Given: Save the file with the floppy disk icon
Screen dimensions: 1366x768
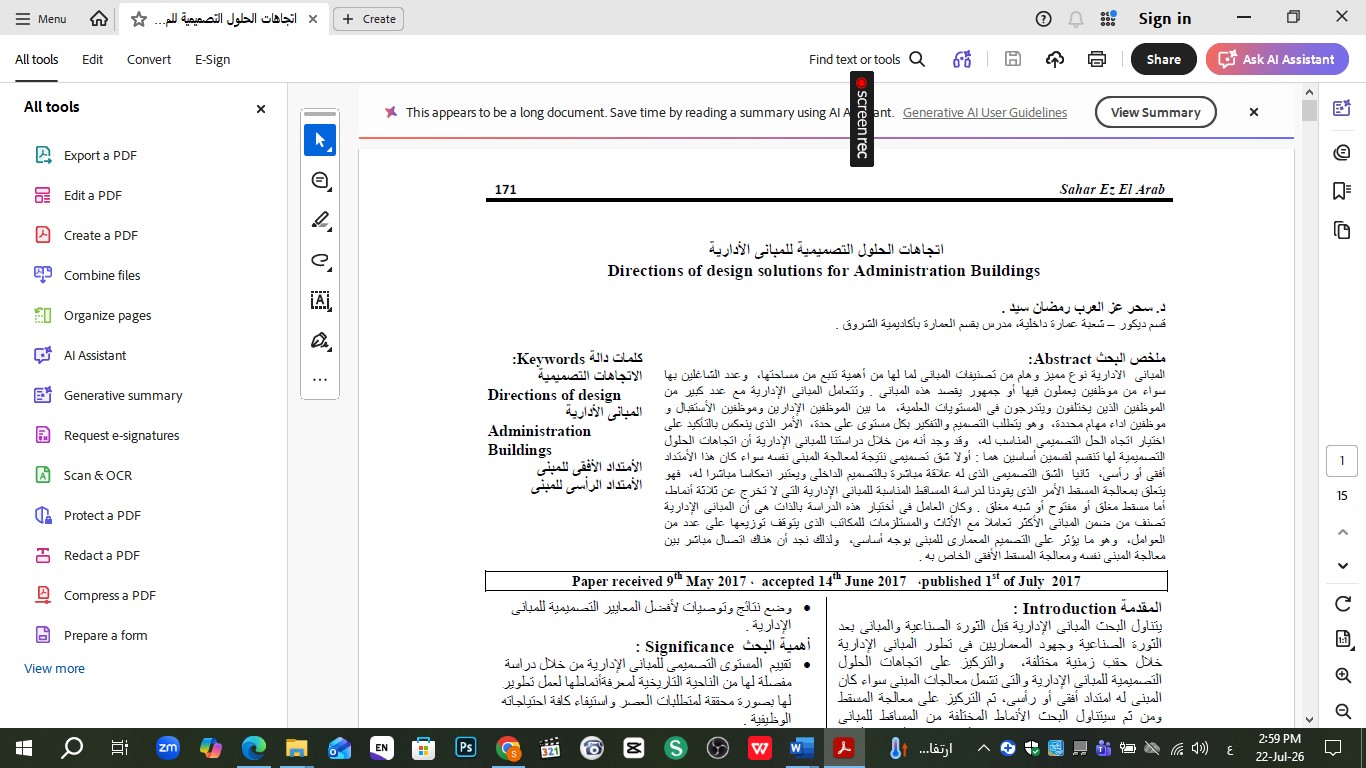Looking at the screenshot, I should [1012, 59].
